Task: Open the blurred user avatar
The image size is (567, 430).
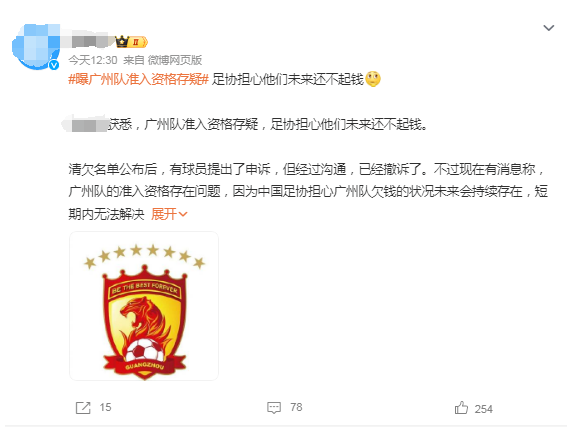Action: tap(35, 46)
